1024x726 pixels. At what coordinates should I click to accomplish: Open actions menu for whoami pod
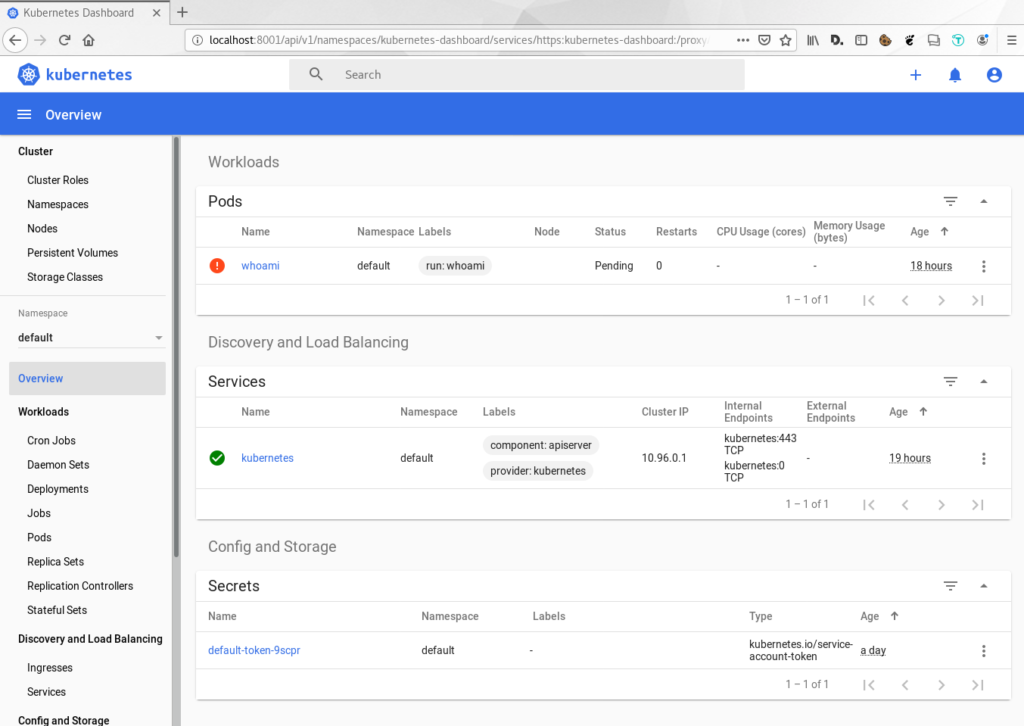[x=984, y=266]
